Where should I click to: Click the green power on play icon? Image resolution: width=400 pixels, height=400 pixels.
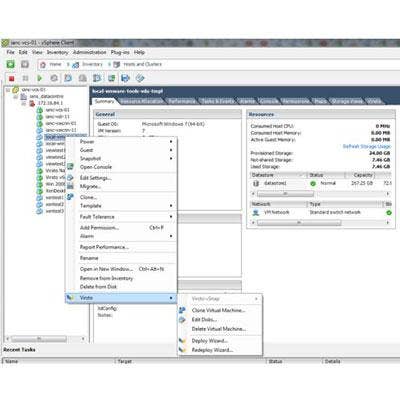click(40, 78)
